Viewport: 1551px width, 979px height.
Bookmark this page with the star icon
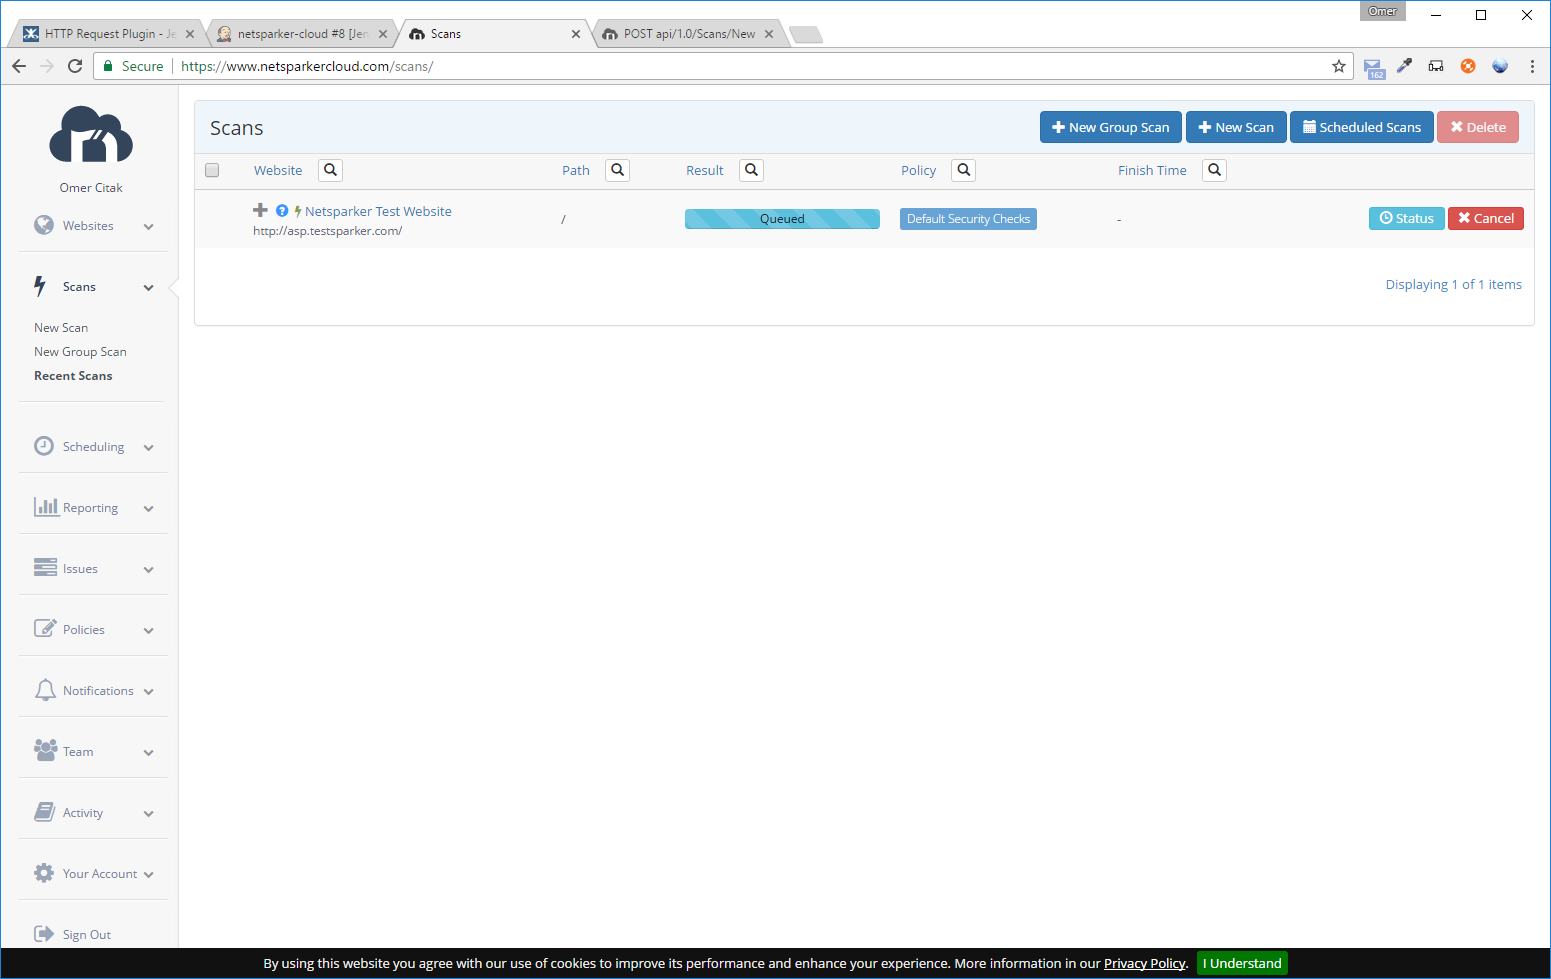(x=1338, y=66)
